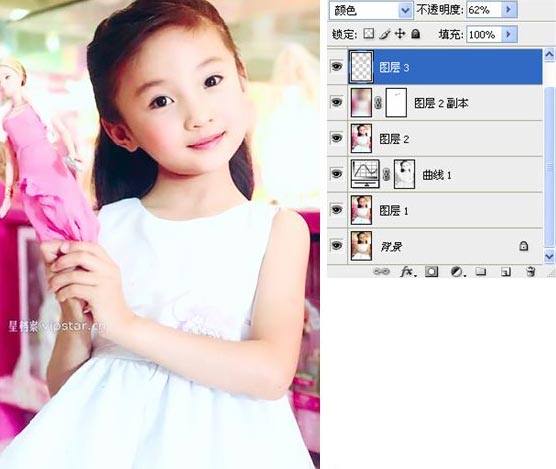Toggle visibility of 背景 layer
Screen dimensions: 556x469
tap(337, 245)
